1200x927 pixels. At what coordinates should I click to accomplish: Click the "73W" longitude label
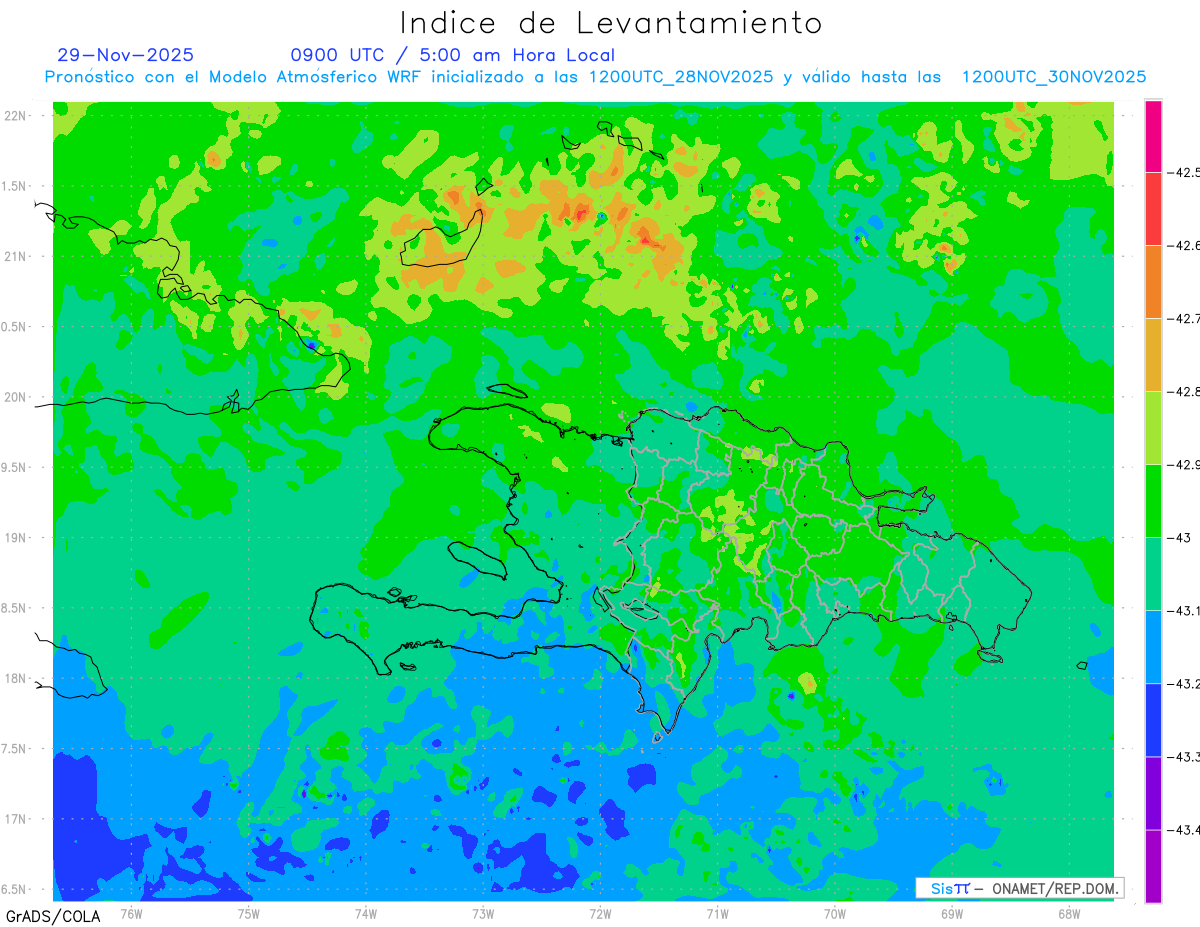click(x=483, y=913)
